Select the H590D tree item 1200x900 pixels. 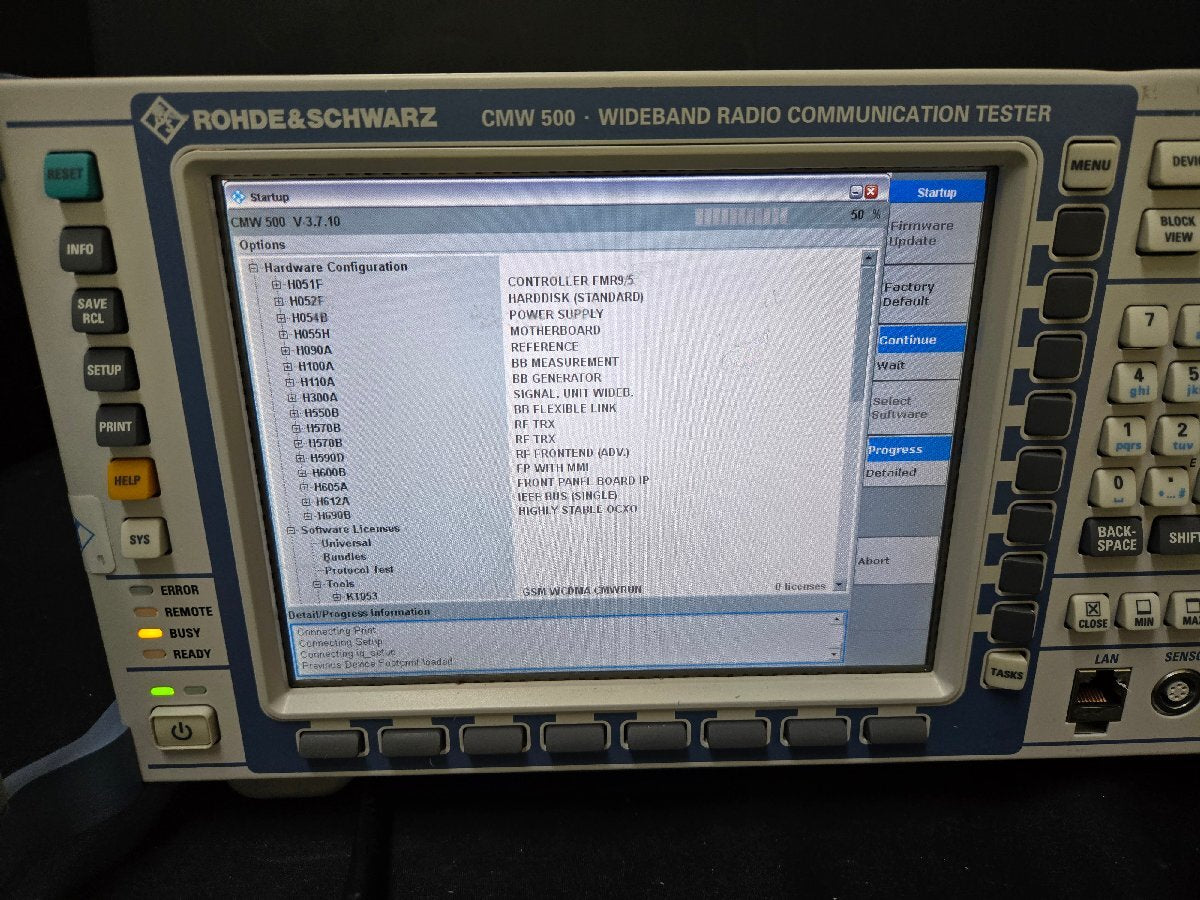pos(327,458)
